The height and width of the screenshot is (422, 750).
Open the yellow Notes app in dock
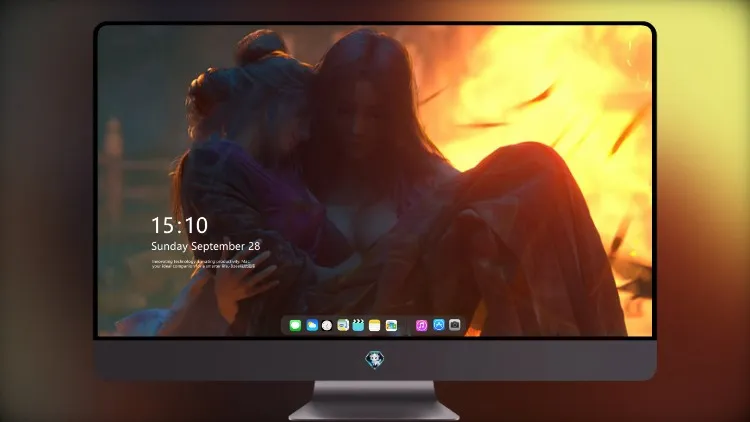point(375,325)
